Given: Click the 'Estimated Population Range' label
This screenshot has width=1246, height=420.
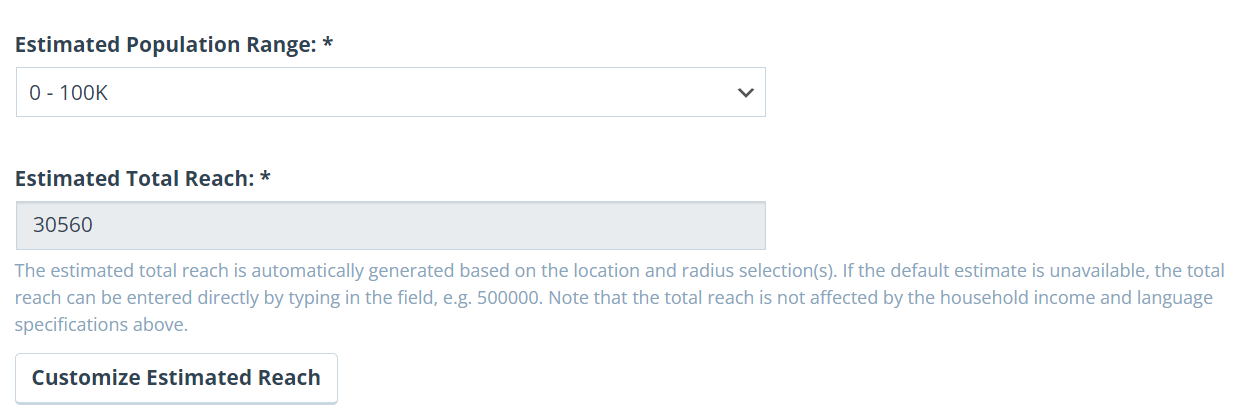Looking at the screenshot, I should [165, 45].
